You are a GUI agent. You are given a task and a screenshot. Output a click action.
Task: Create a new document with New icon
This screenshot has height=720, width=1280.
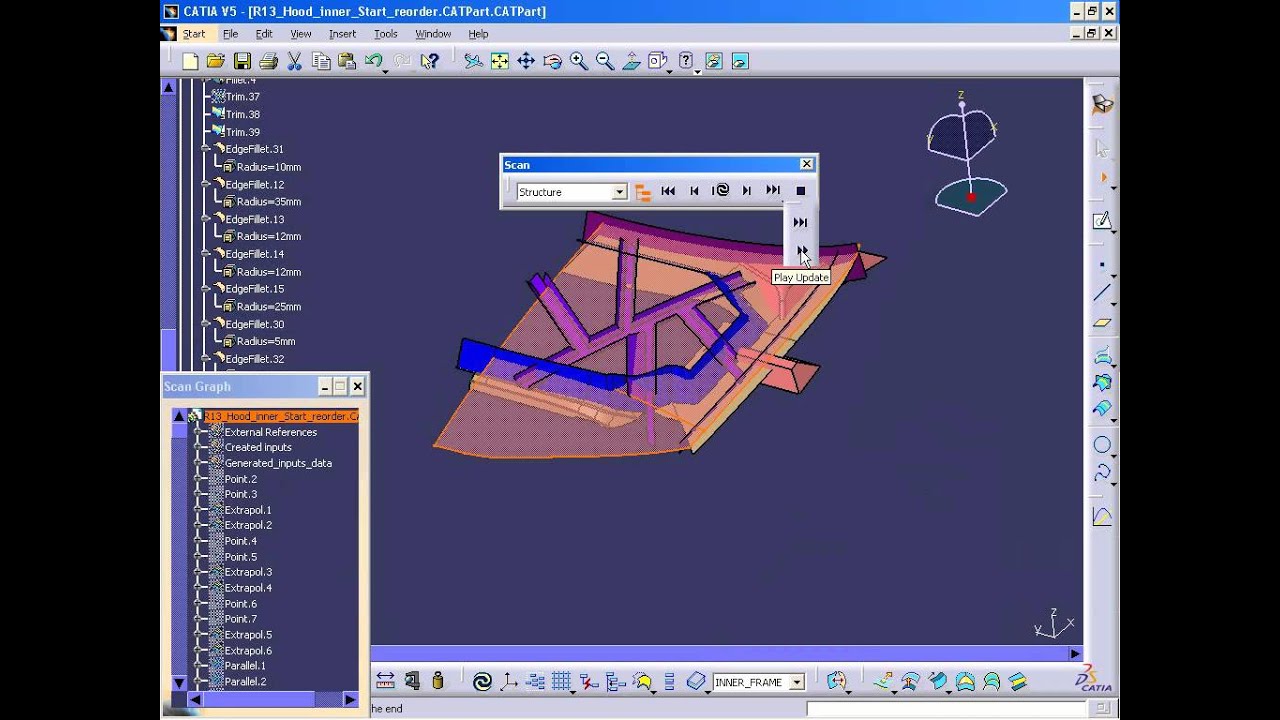190,61
